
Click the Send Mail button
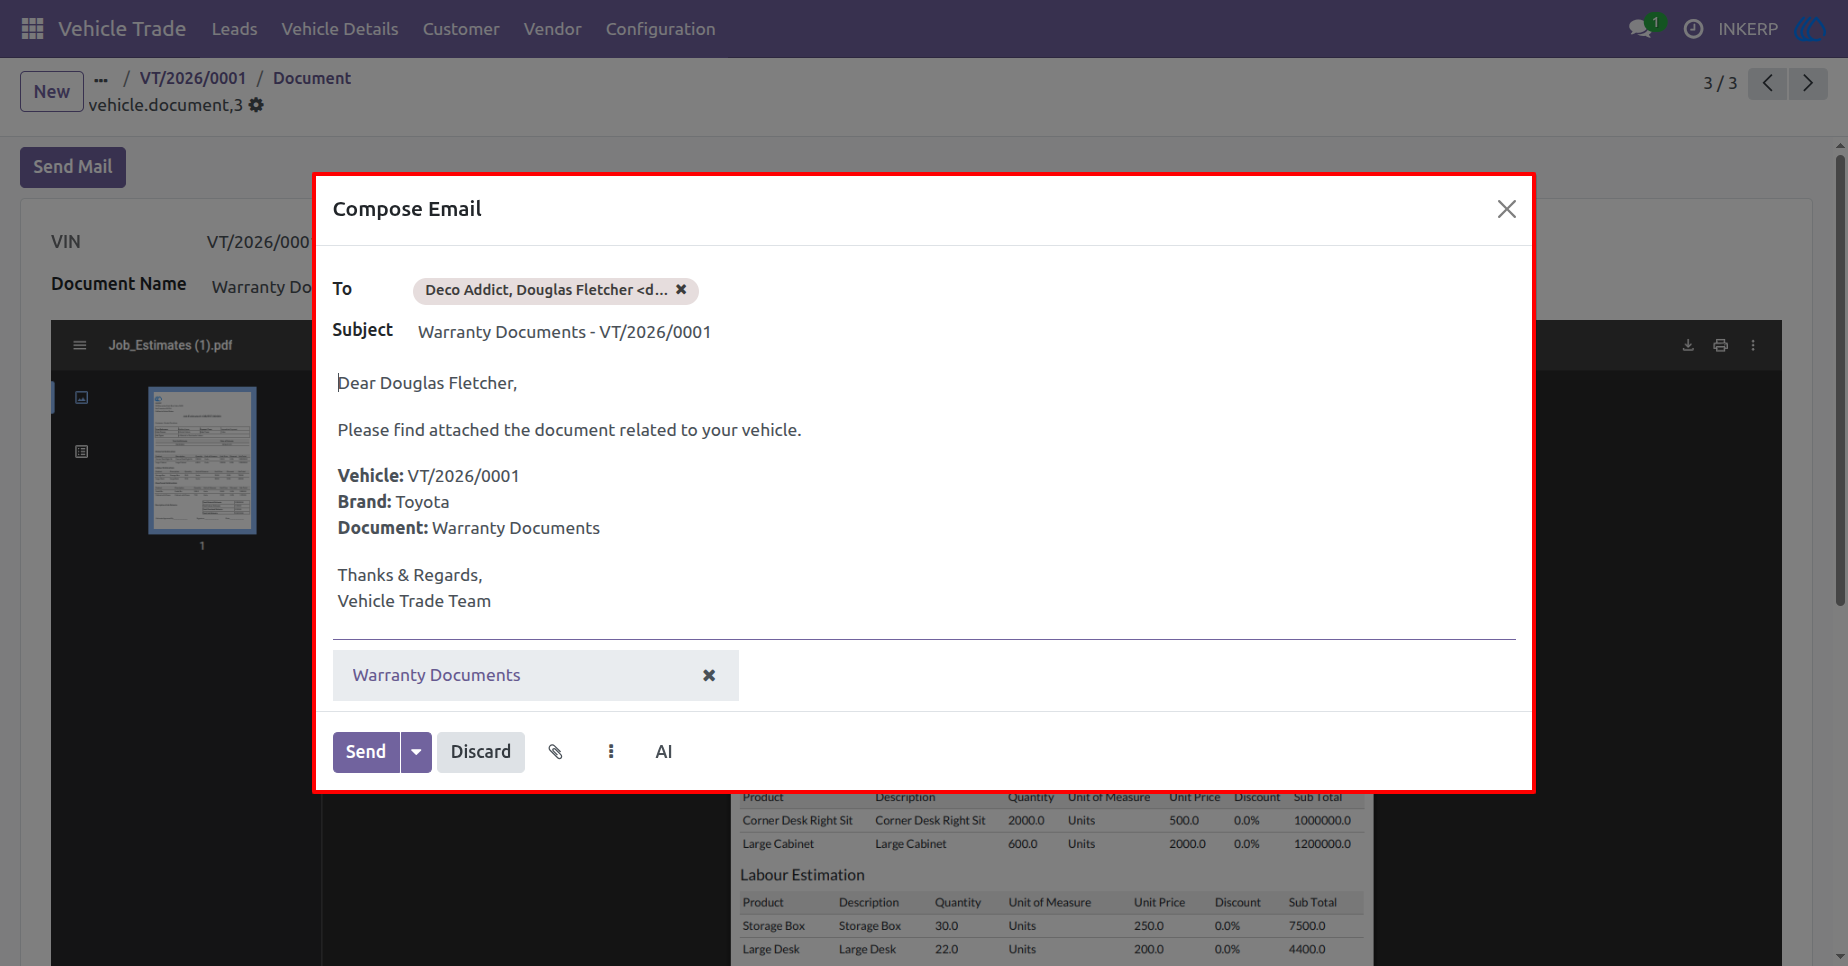(73, 167)
